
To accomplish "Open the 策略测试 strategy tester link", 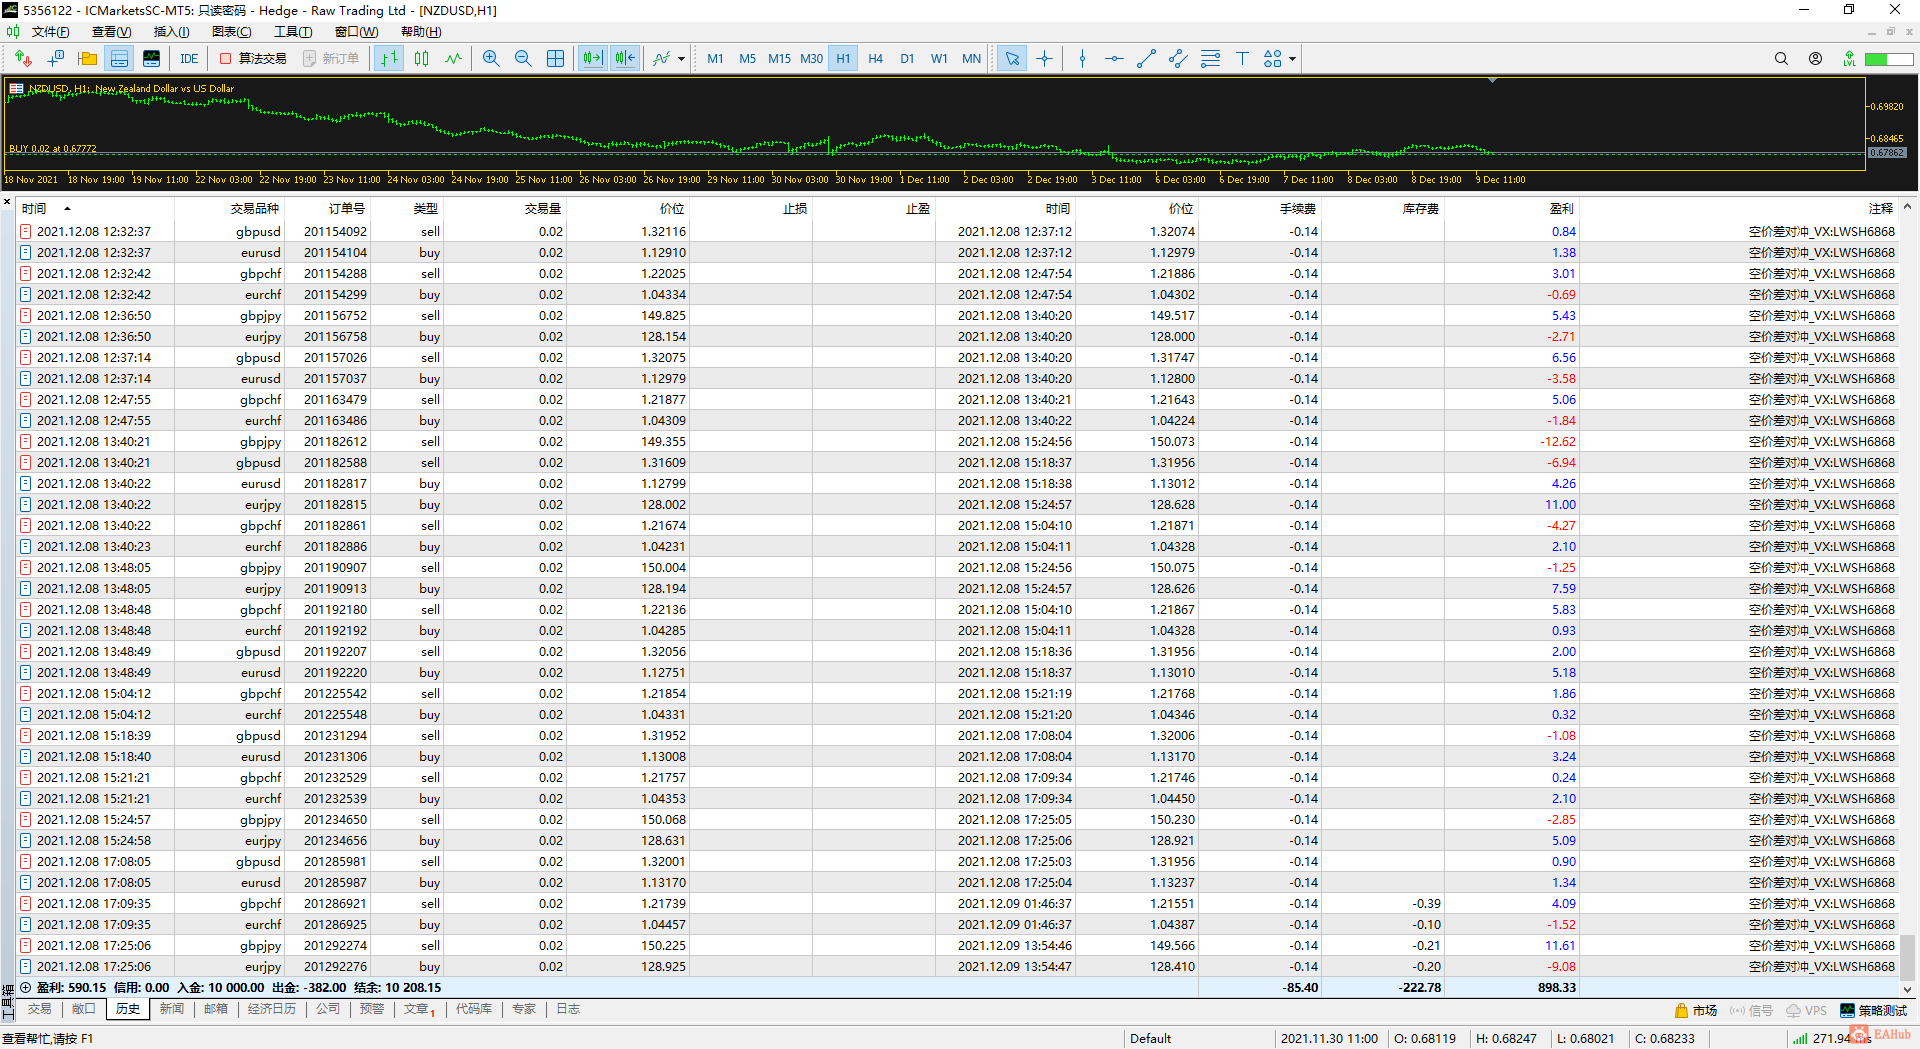I will [1874, 1011].
